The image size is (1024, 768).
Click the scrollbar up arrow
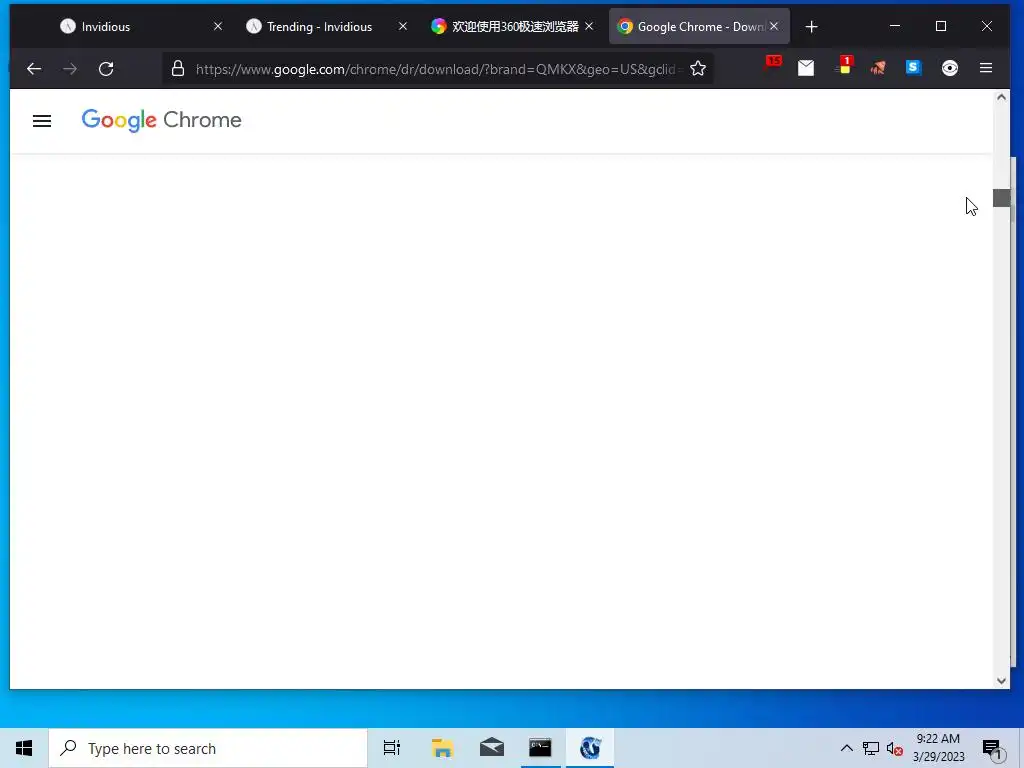coord(1001,97)
